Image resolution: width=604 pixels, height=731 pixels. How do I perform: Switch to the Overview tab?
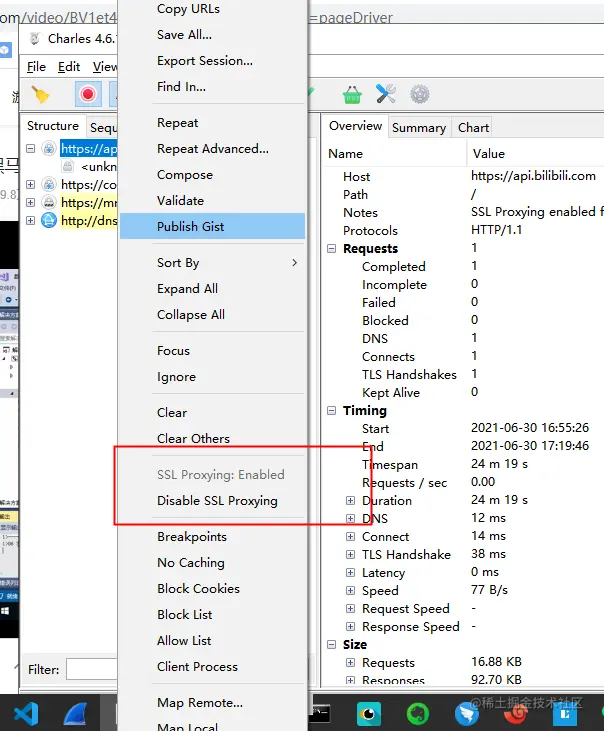(355, 126)
